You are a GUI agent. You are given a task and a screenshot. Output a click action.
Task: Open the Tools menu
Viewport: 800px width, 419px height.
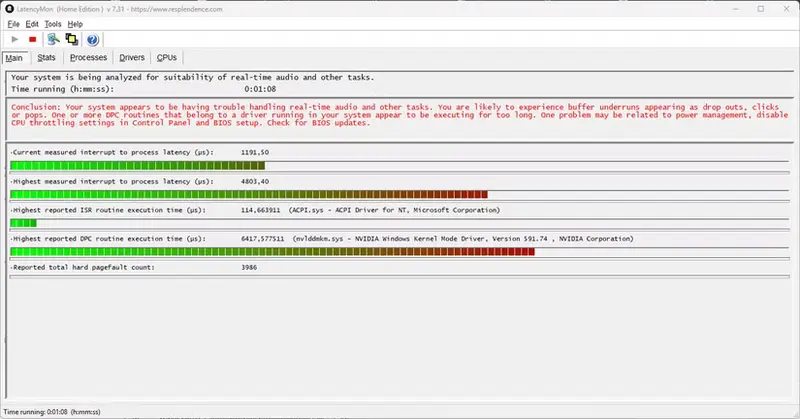click(53, 23)
